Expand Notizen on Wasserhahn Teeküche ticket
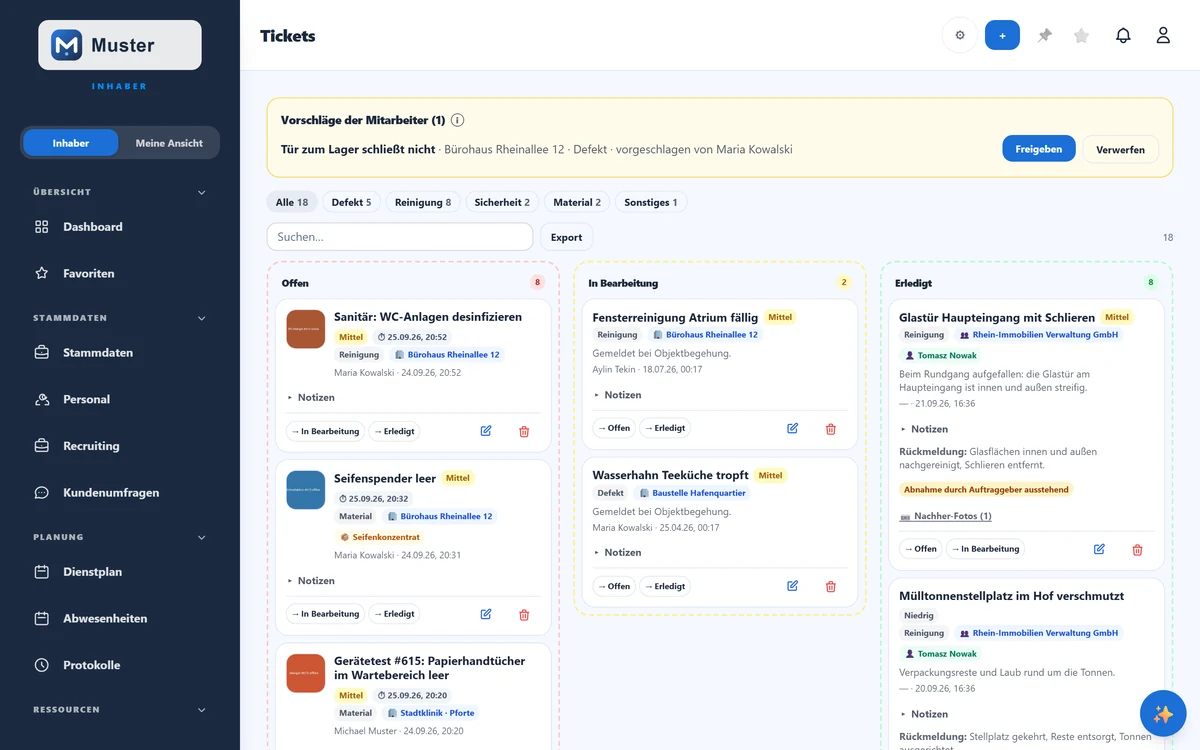The width and height of the screenshot is (1200, 750). tap(617, 552)
